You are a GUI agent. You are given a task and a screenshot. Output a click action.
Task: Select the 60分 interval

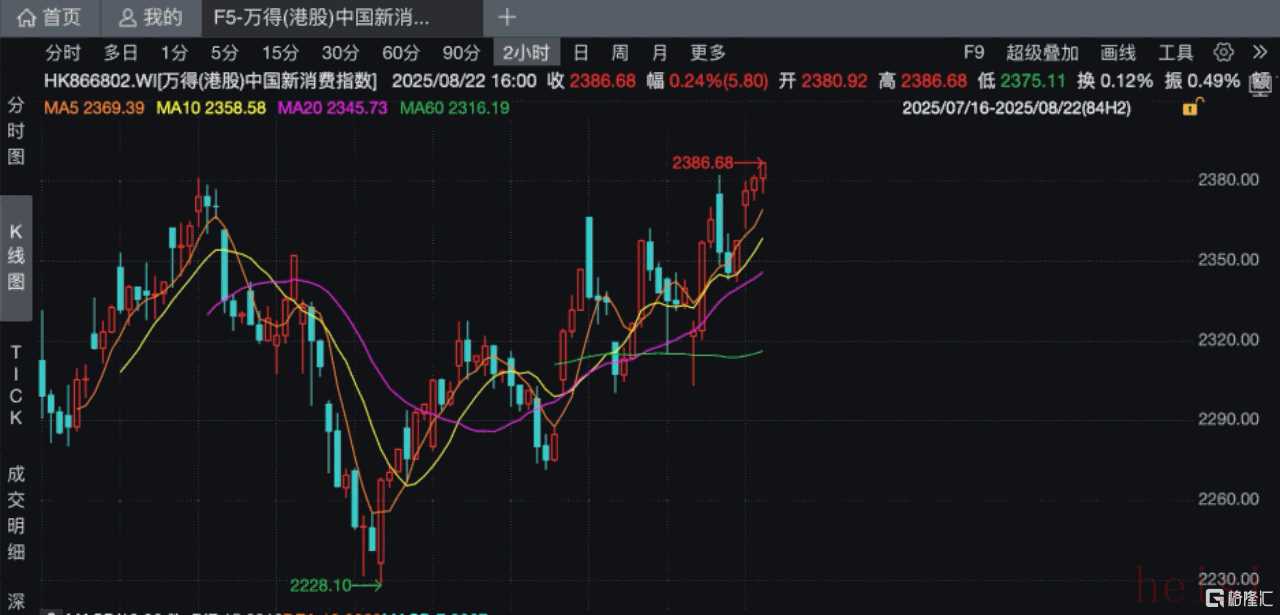[x=400, y=53]
